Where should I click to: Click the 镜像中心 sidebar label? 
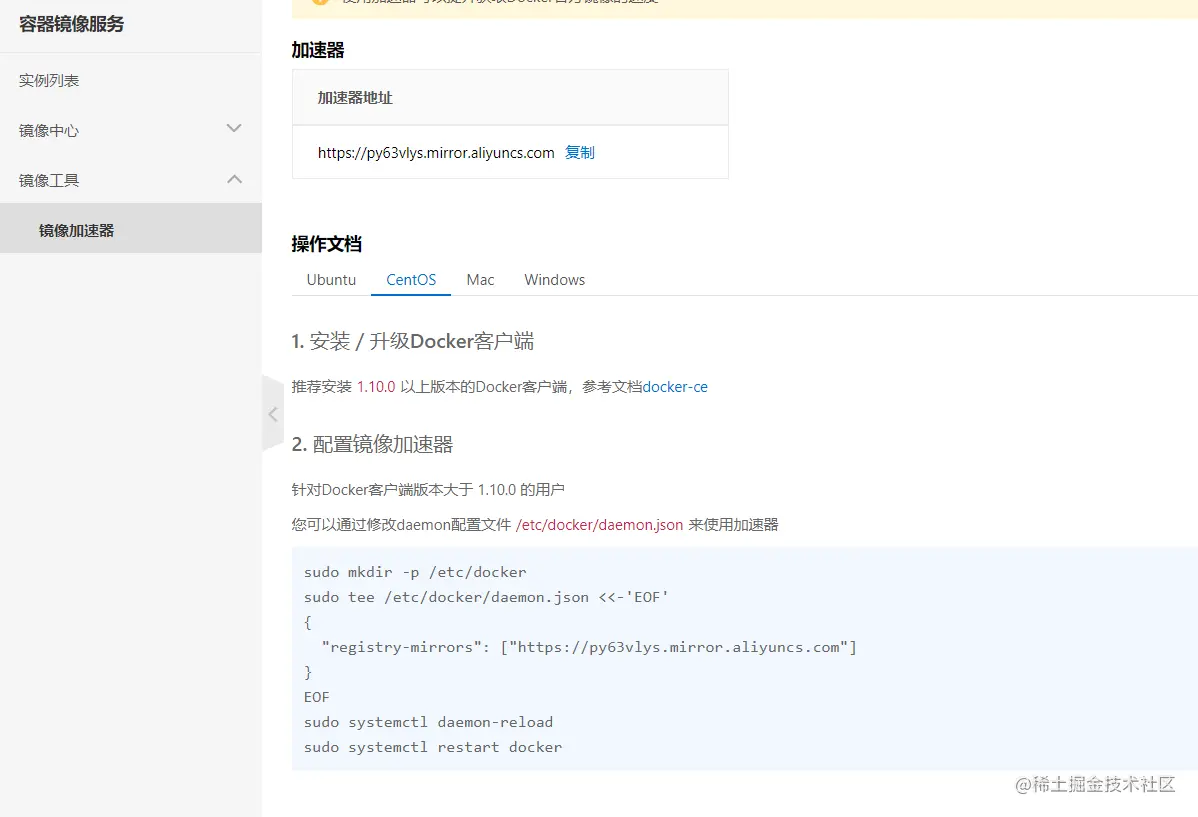49,130
